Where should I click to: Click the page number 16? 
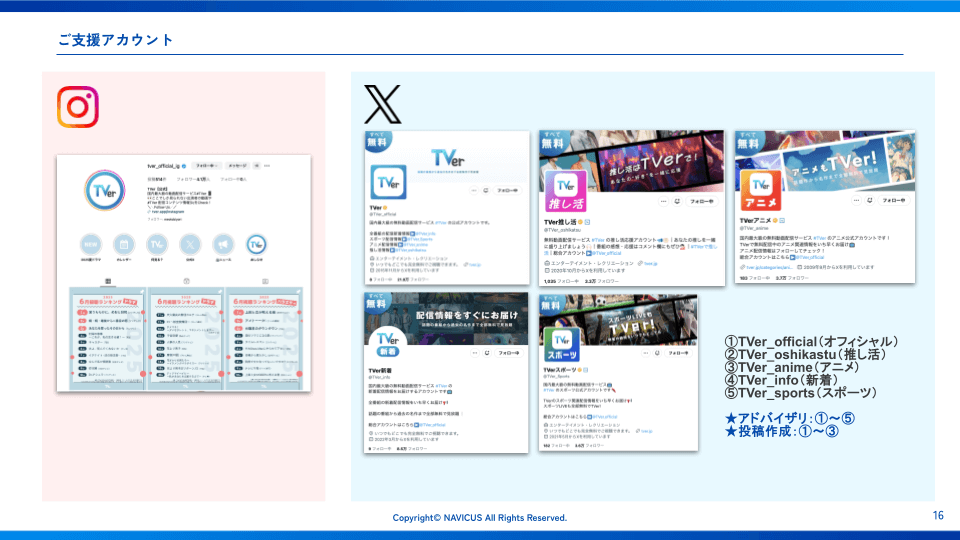coord(938,516)
